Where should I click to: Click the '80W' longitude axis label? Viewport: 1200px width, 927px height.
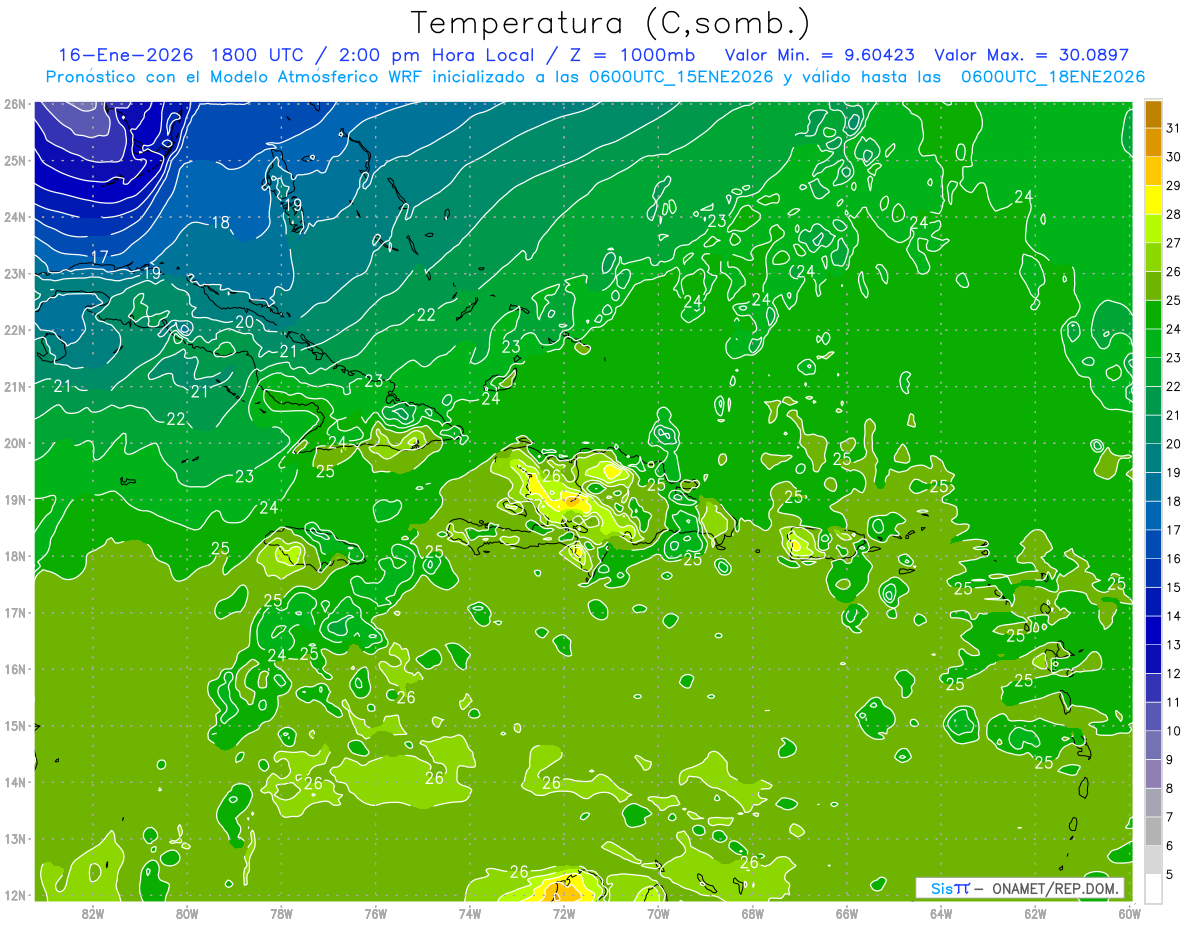click(x=187, y=913)
